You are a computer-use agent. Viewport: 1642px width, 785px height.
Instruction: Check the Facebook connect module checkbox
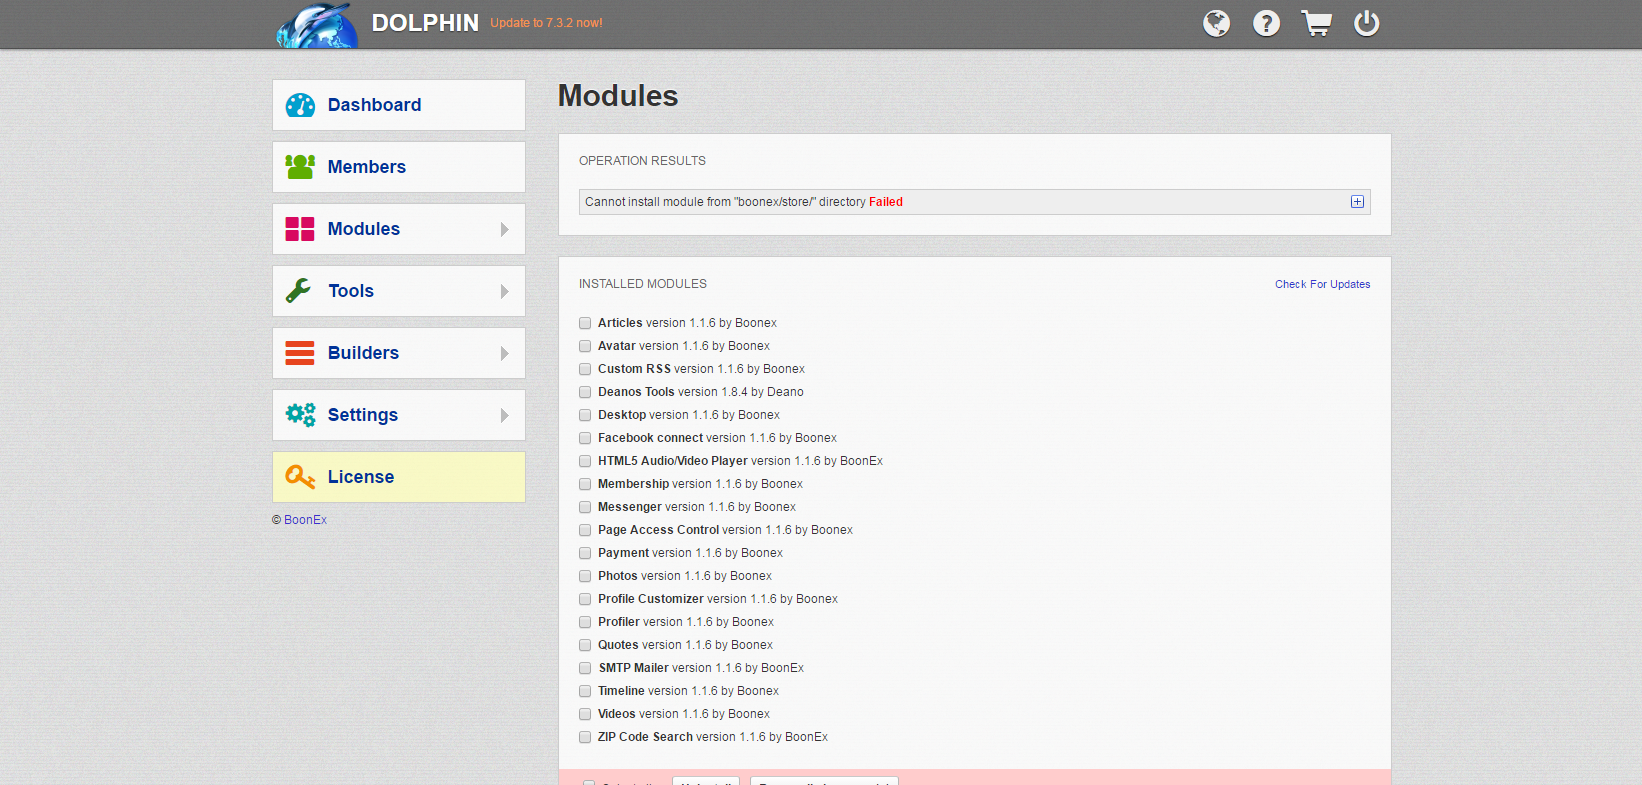[x=585, y=438]
